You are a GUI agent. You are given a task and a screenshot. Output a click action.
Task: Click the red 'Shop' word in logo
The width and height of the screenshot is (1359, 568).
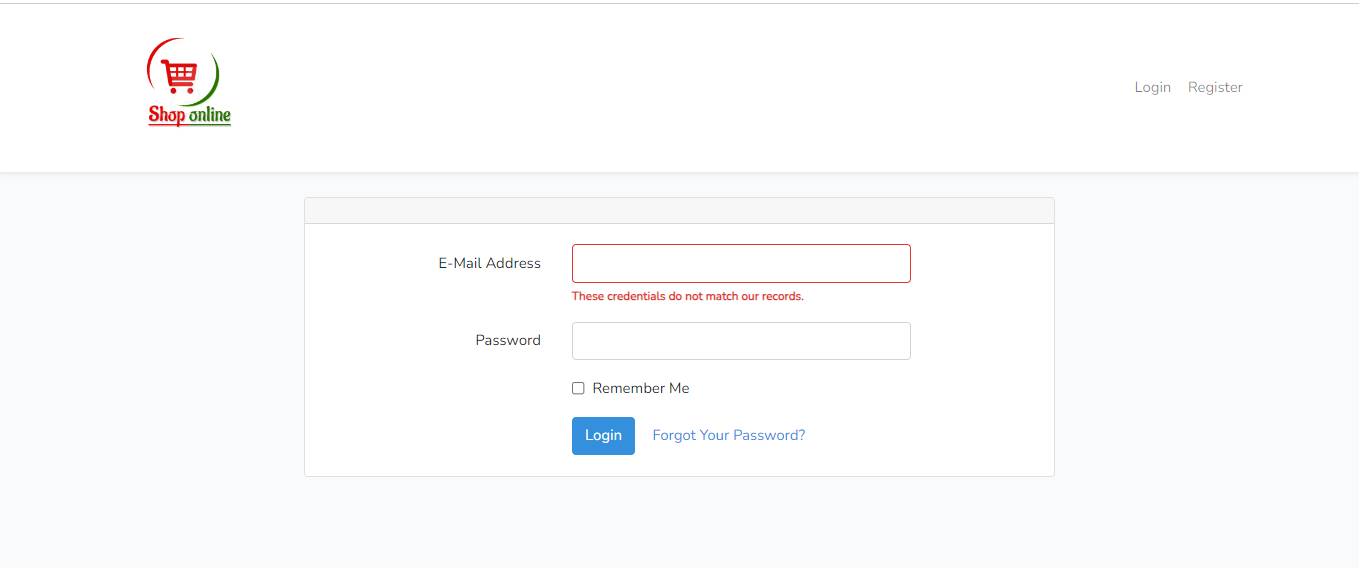tap(167, 115)
